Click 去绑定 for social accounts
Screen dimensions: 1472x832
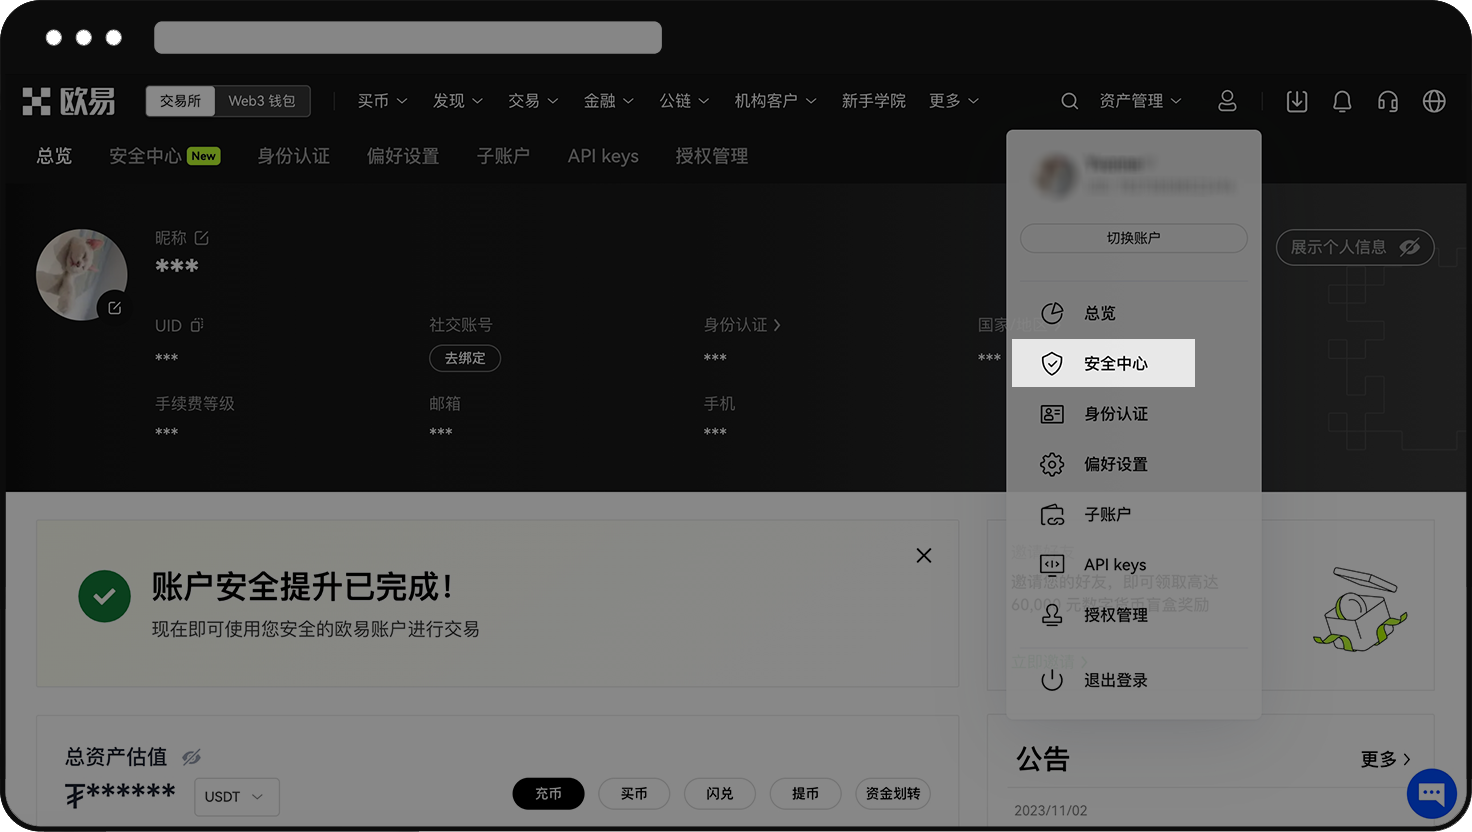(464, 358)
